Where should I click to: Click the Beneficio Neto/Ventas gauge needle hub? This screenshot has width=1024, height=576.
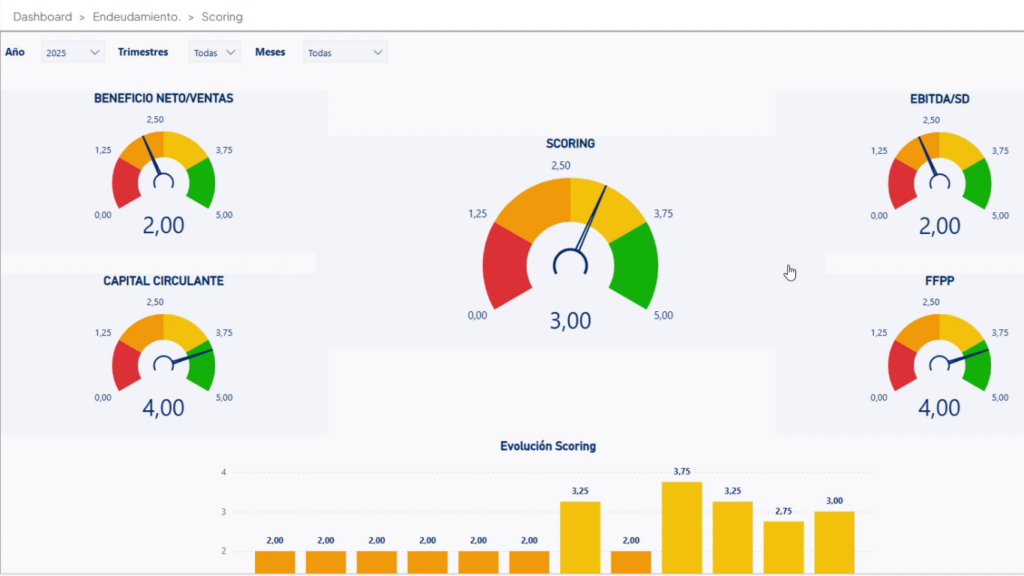(163, 181)
